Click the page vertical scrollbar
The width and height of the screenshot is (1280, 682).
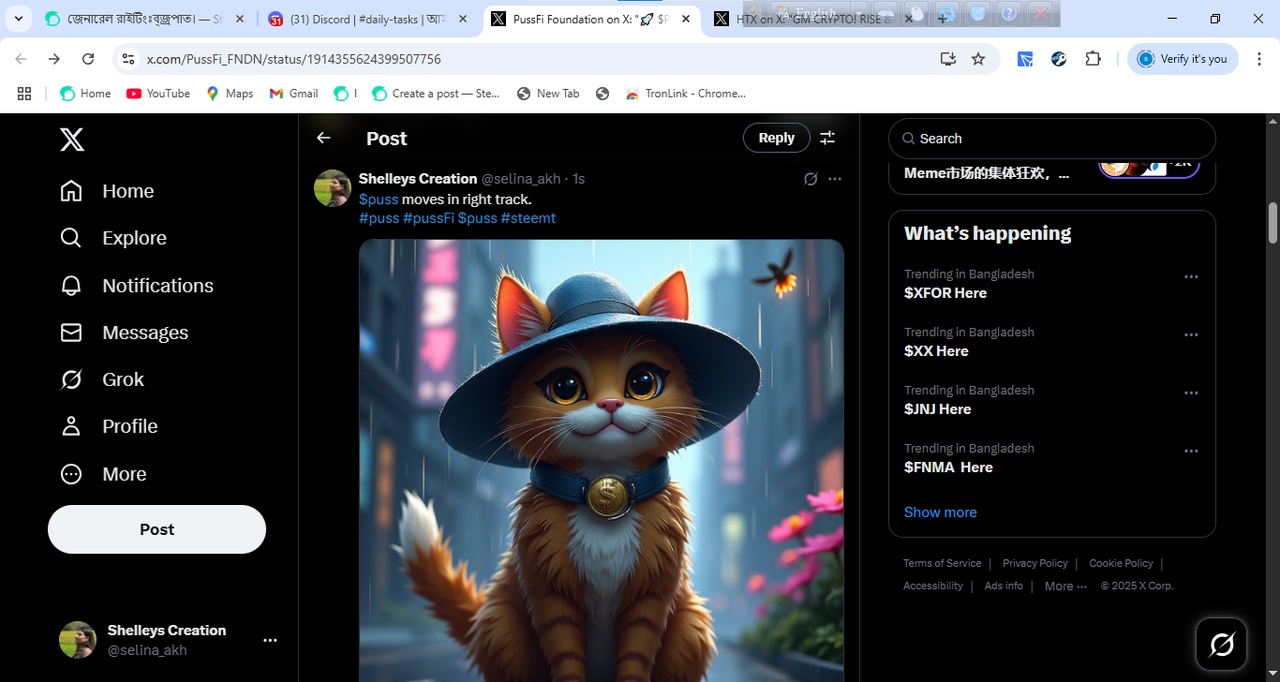[x=1273, y=222]
